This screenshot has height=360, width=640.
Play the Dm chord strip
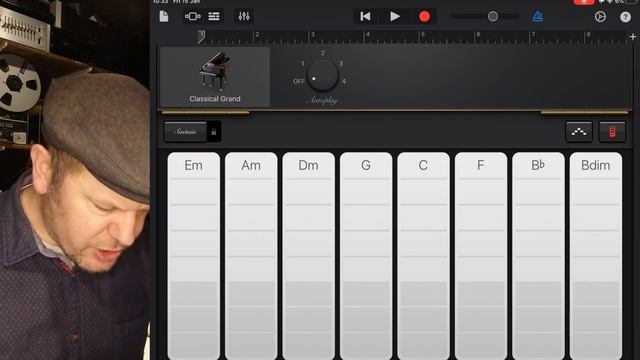(309, 256)
